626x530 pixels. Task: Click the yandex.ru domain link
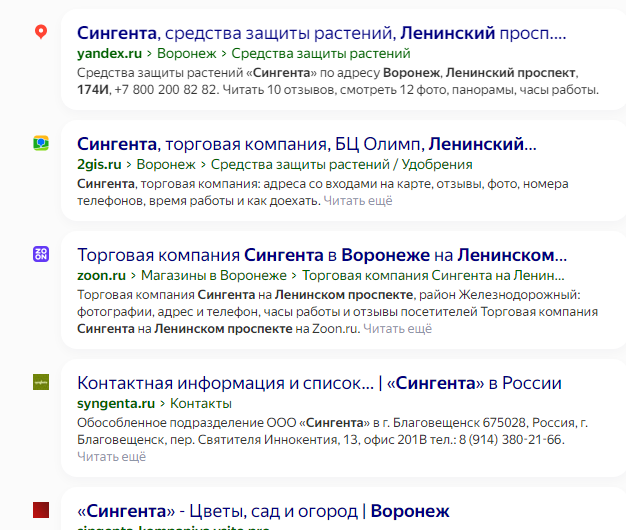(x=109, y=53)
